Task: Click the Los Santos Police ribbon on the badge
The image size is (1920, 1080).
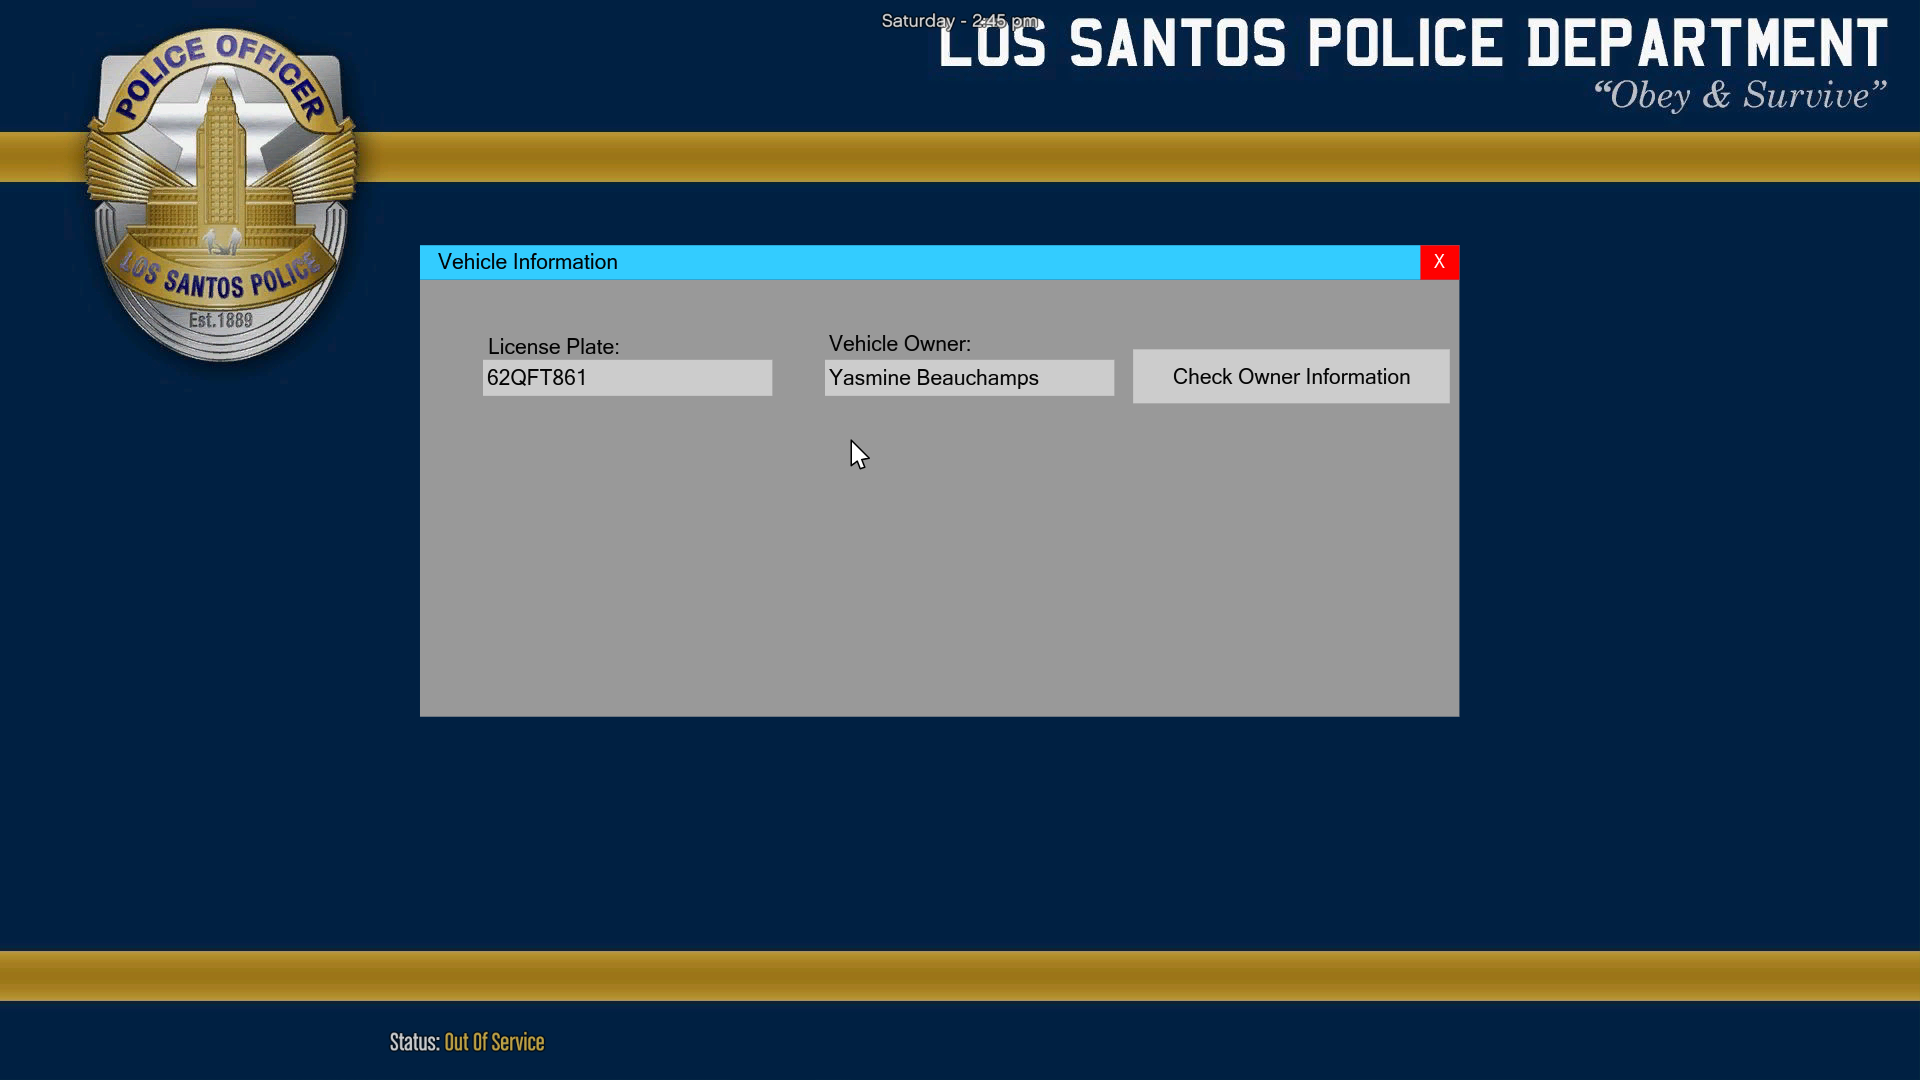Action: point(221,280)
